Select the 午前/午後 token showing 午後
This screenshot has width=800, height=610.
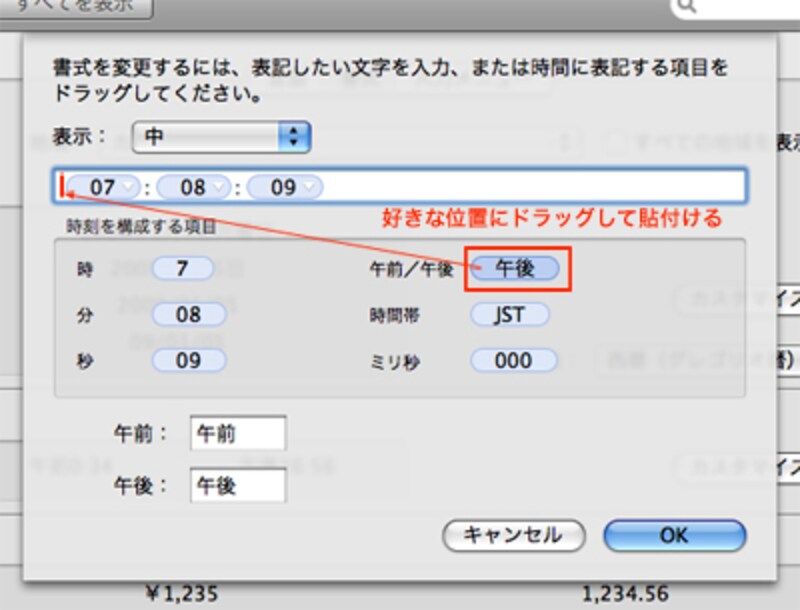(x=515, y=268)
